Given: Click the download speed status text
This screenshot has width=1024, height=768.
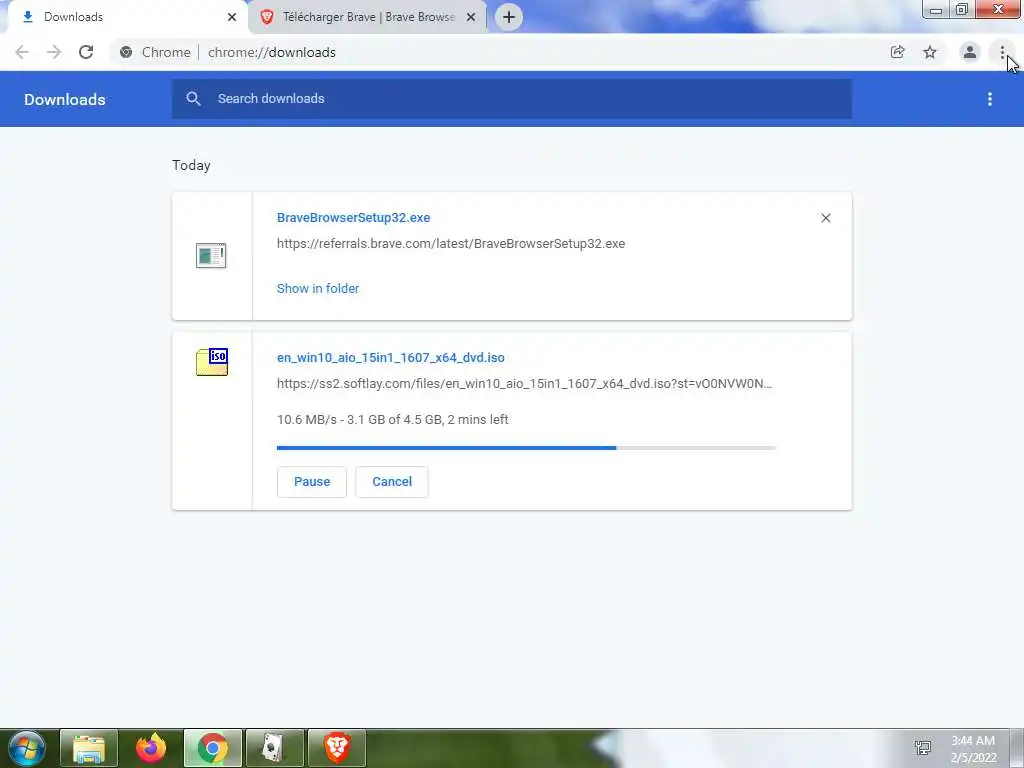Looking at the screenshot, I should 392,420.
